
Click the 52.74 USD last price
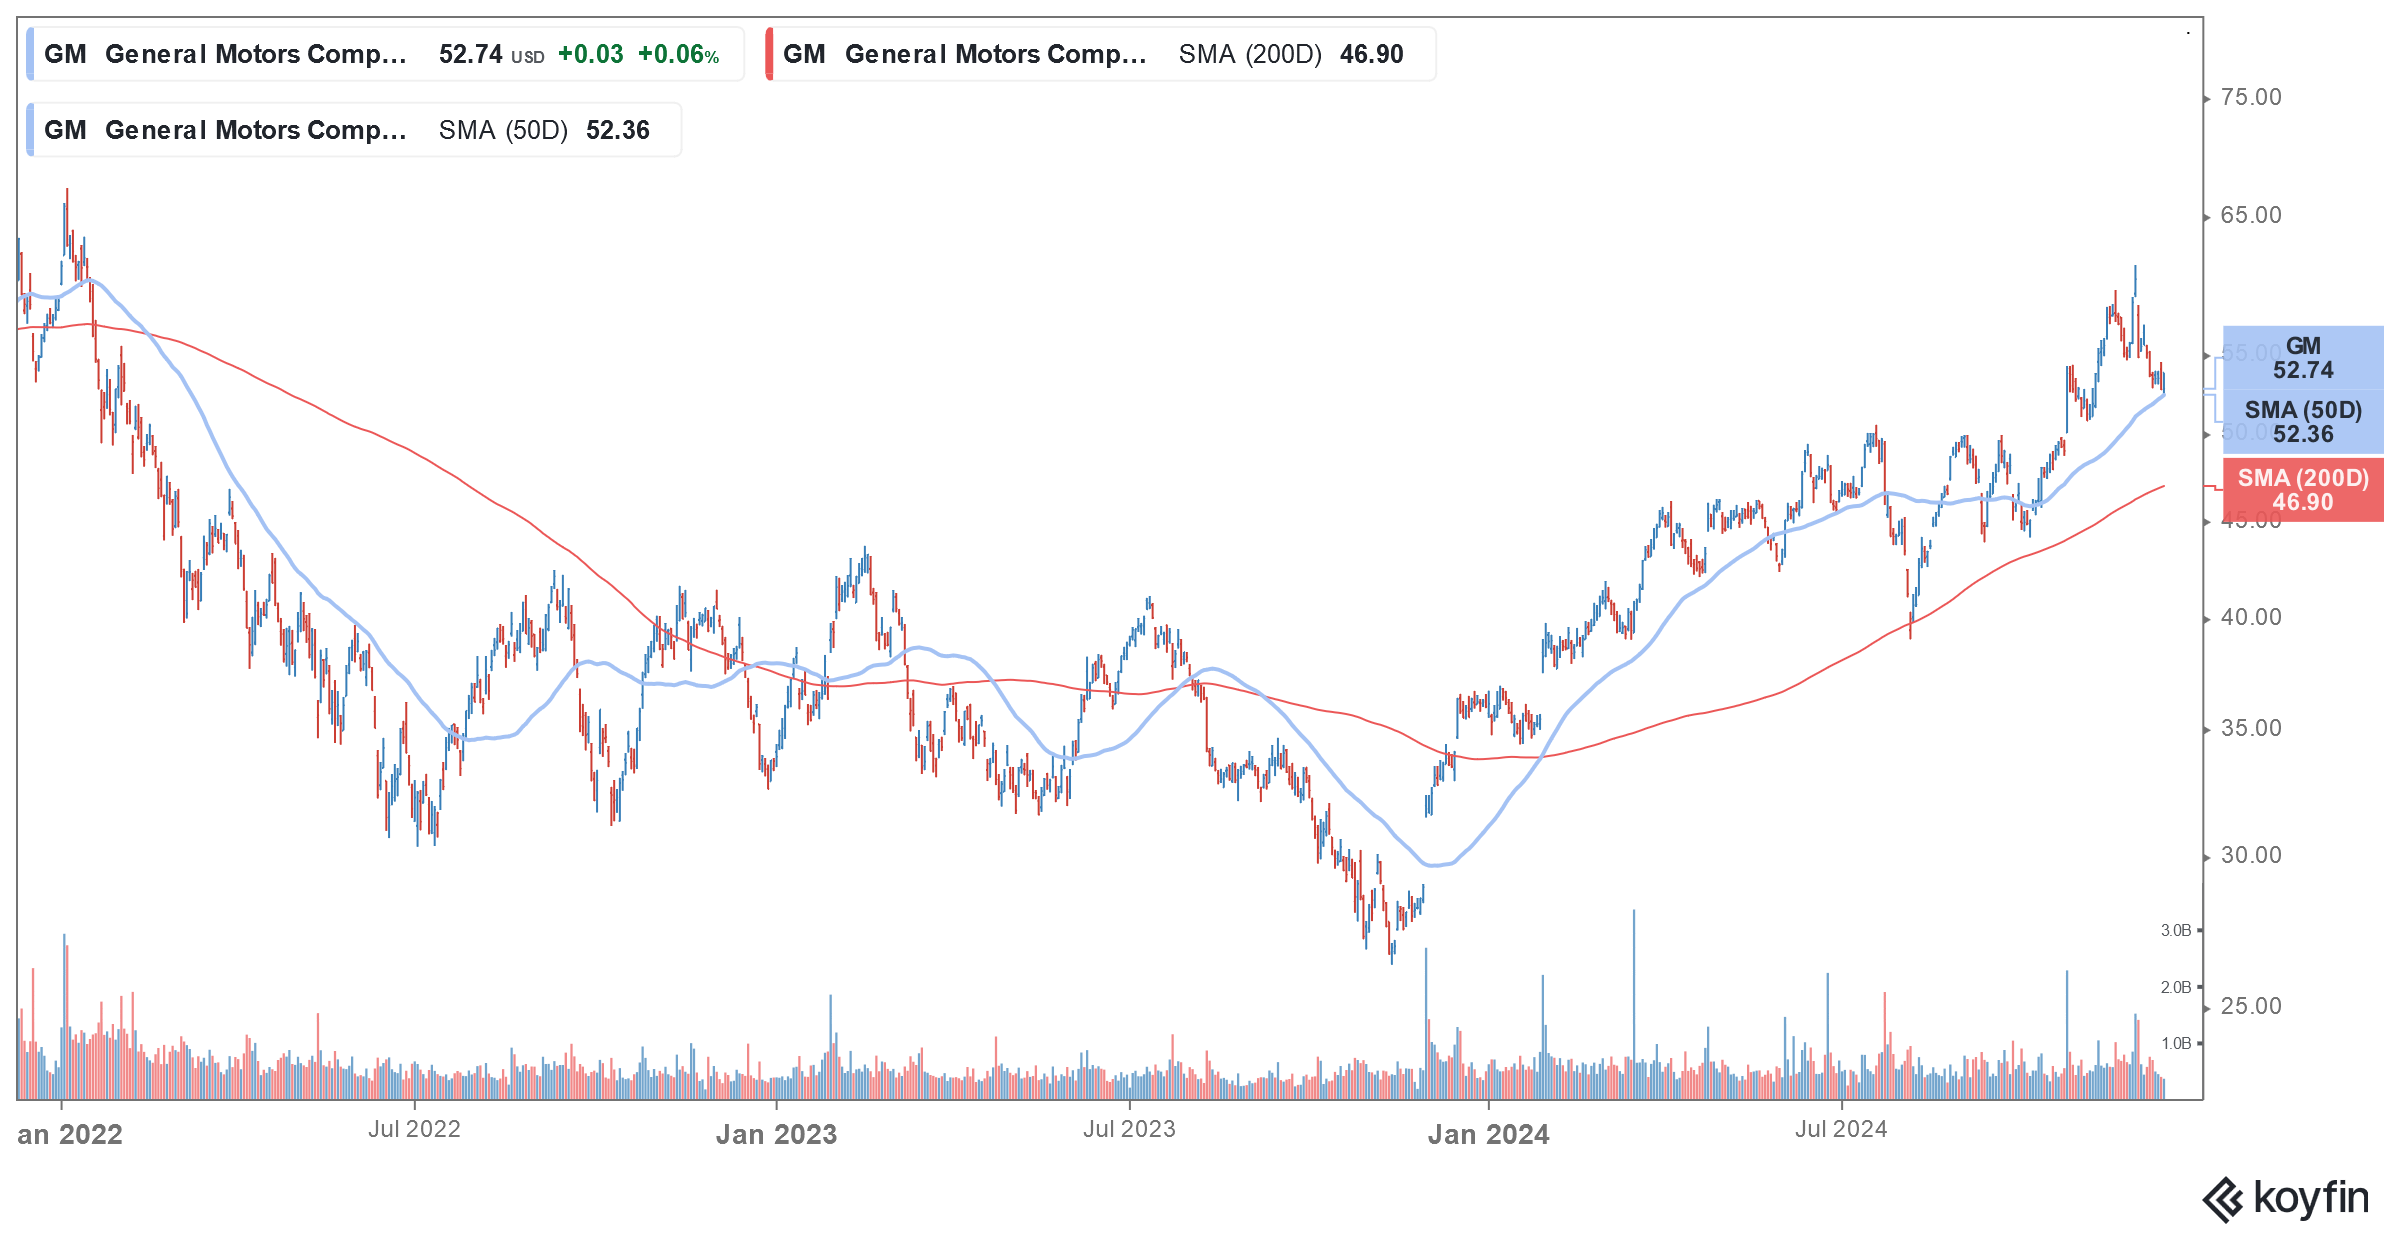(492, 54)
